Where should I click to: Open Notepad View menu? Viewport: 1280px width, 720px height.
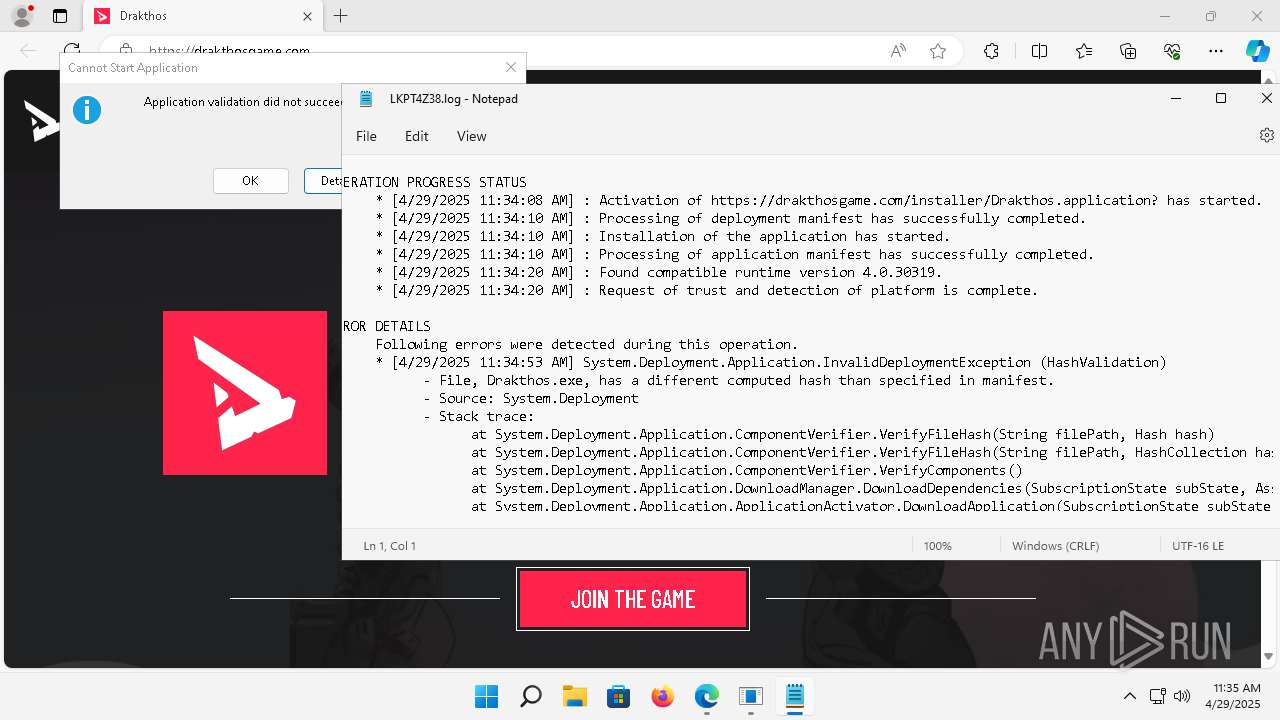[x=471, y=136]
